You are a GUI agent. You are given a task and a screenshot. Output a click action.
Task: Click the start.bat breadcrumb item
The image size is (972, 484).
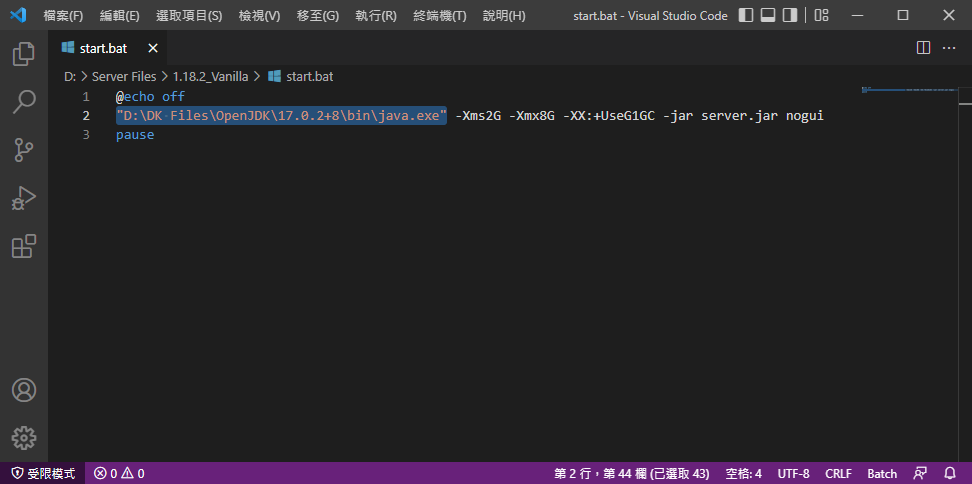point(301,77)
